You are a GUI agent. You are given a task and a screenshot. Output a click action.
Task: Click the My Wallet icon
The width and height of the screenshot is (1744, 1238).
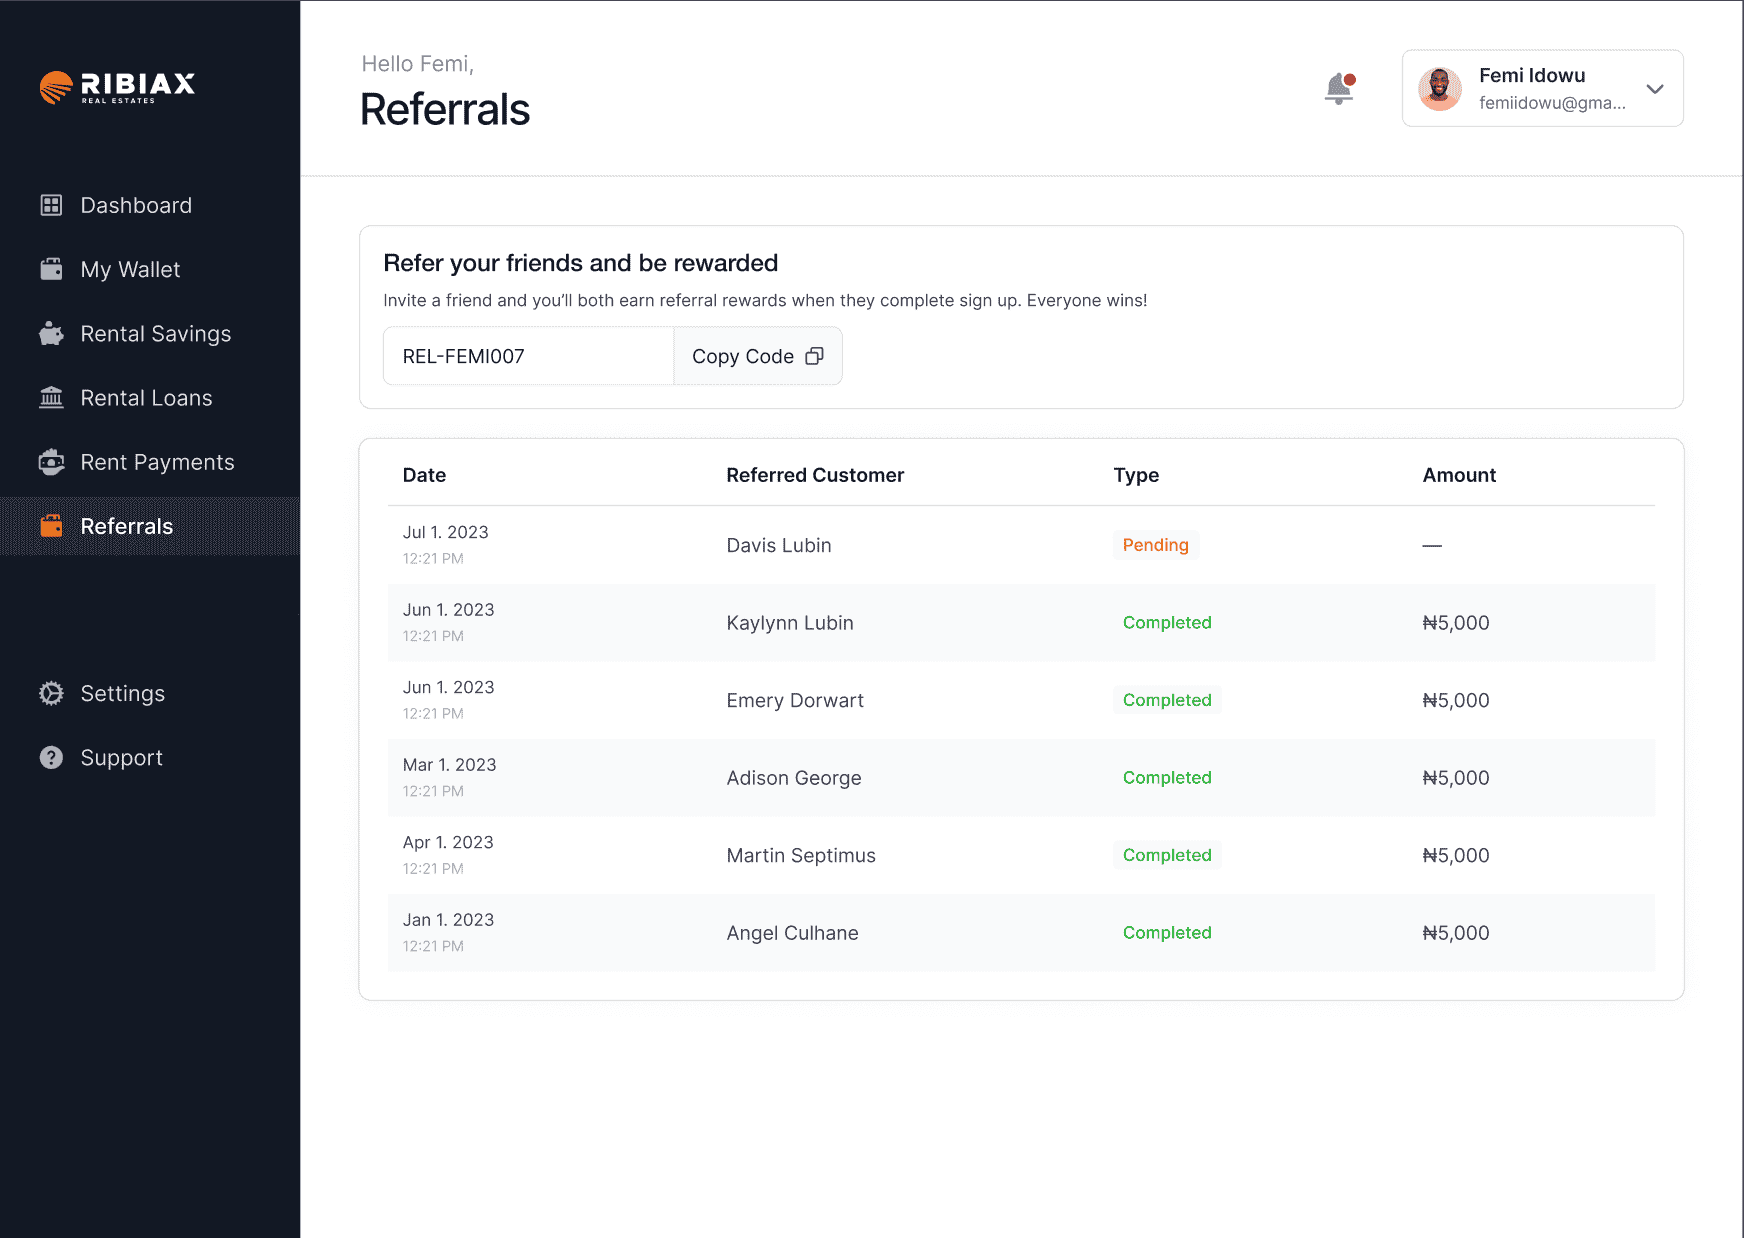click(x=51, y=269)
